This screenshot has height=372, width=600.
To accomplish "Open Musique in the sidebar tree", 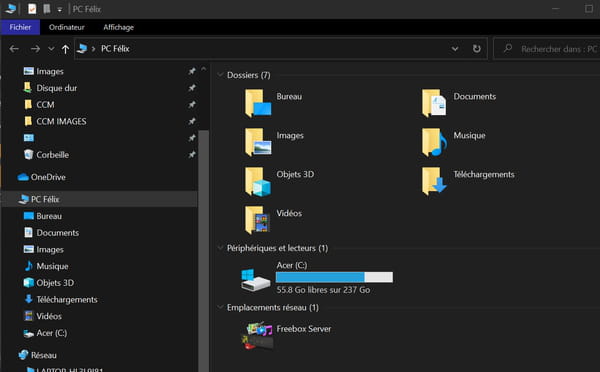I will (52, 266).
